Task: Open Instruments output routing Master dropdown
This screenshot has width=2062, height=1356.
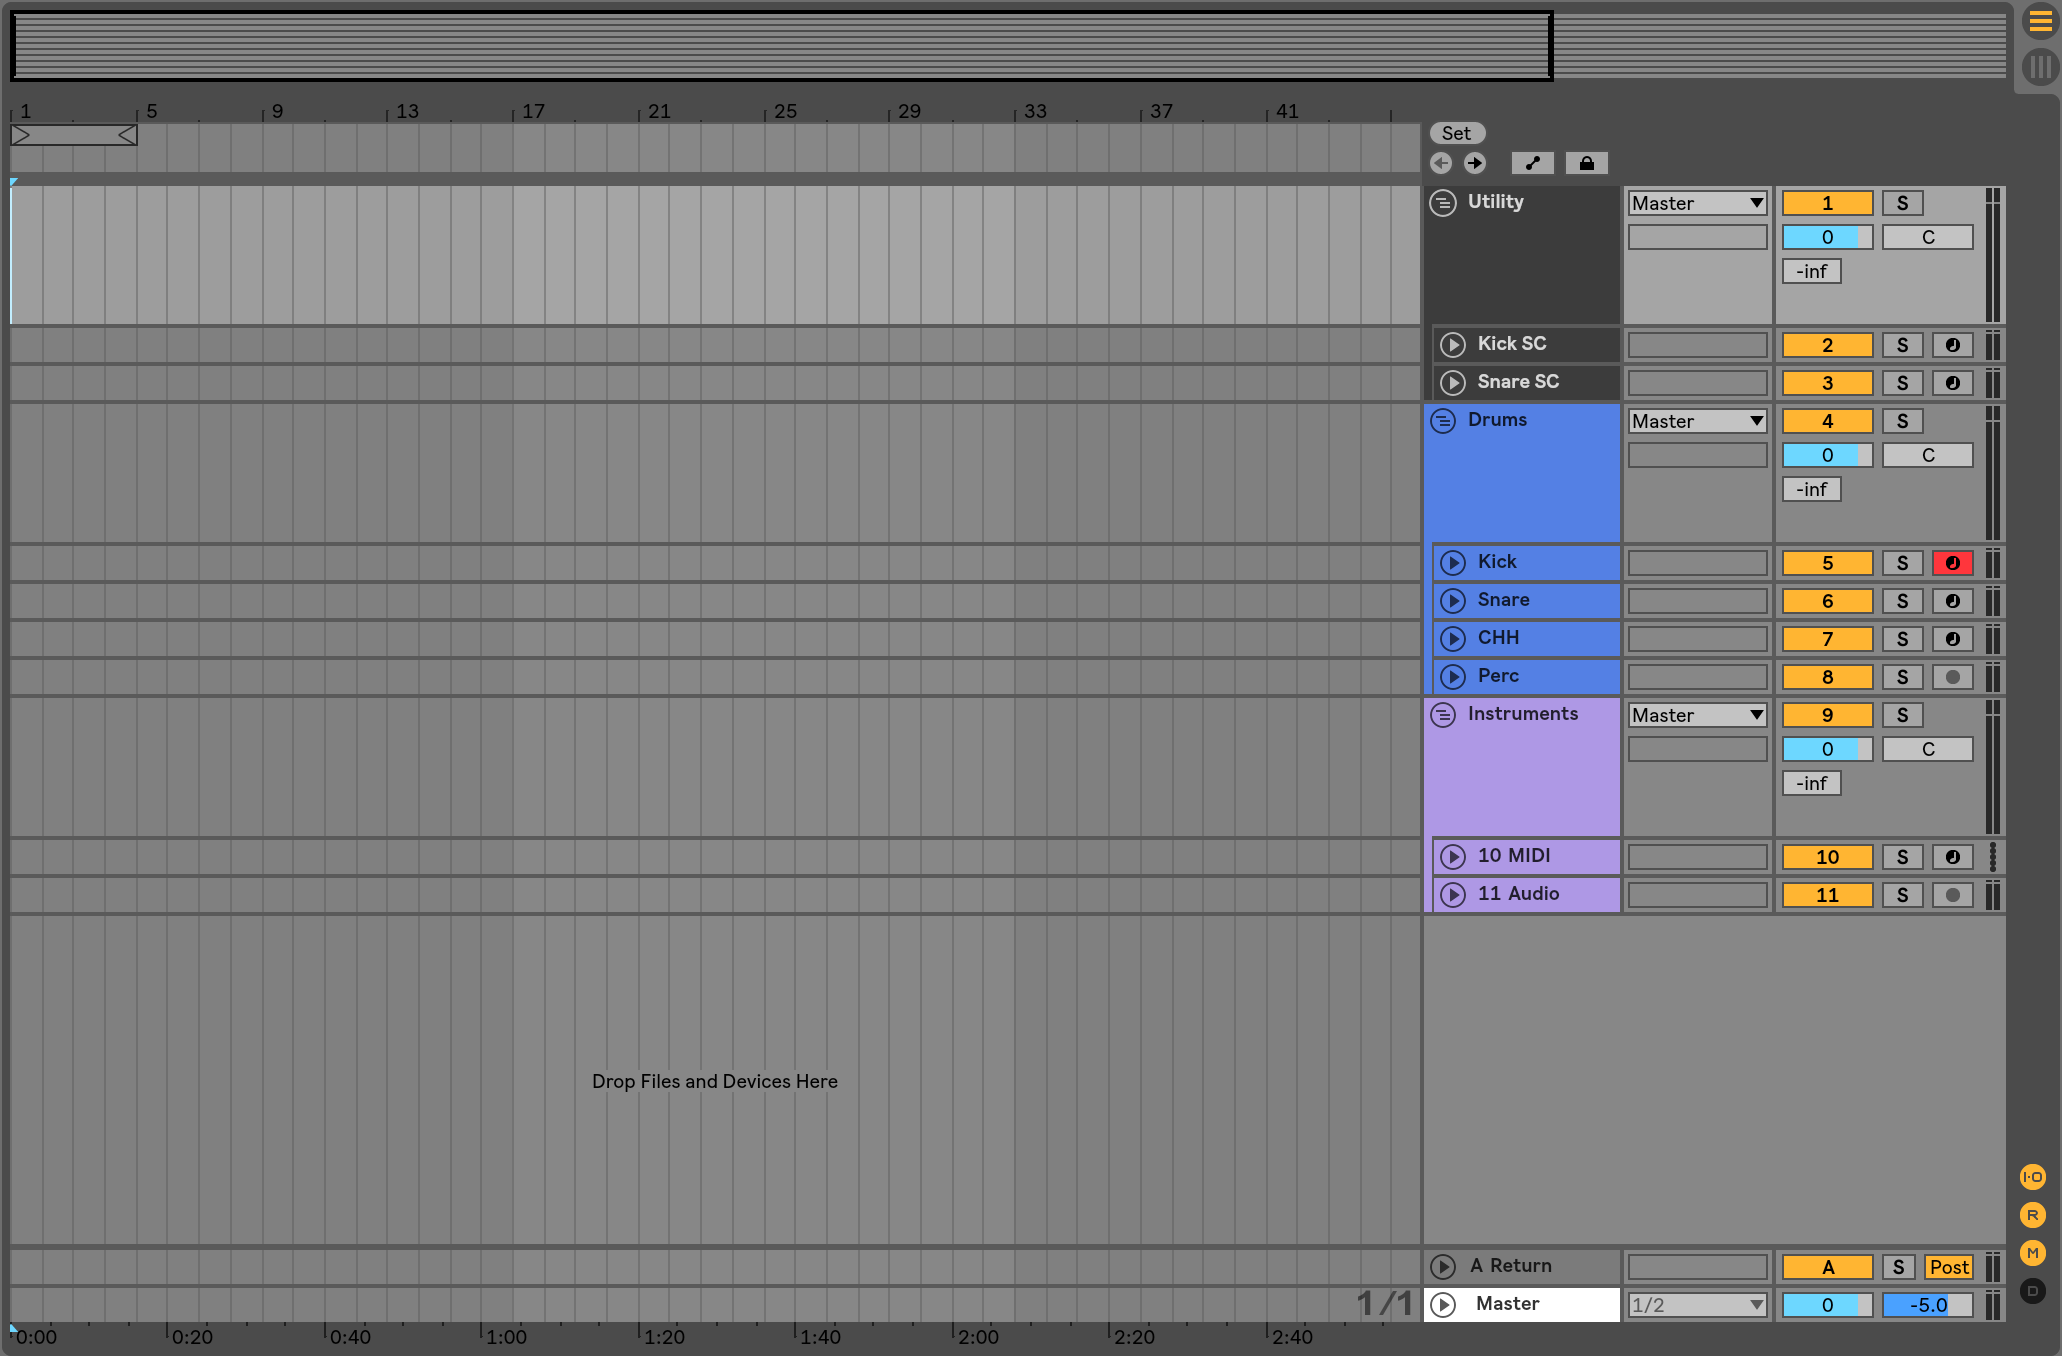Action: [x=1698, y=715]
